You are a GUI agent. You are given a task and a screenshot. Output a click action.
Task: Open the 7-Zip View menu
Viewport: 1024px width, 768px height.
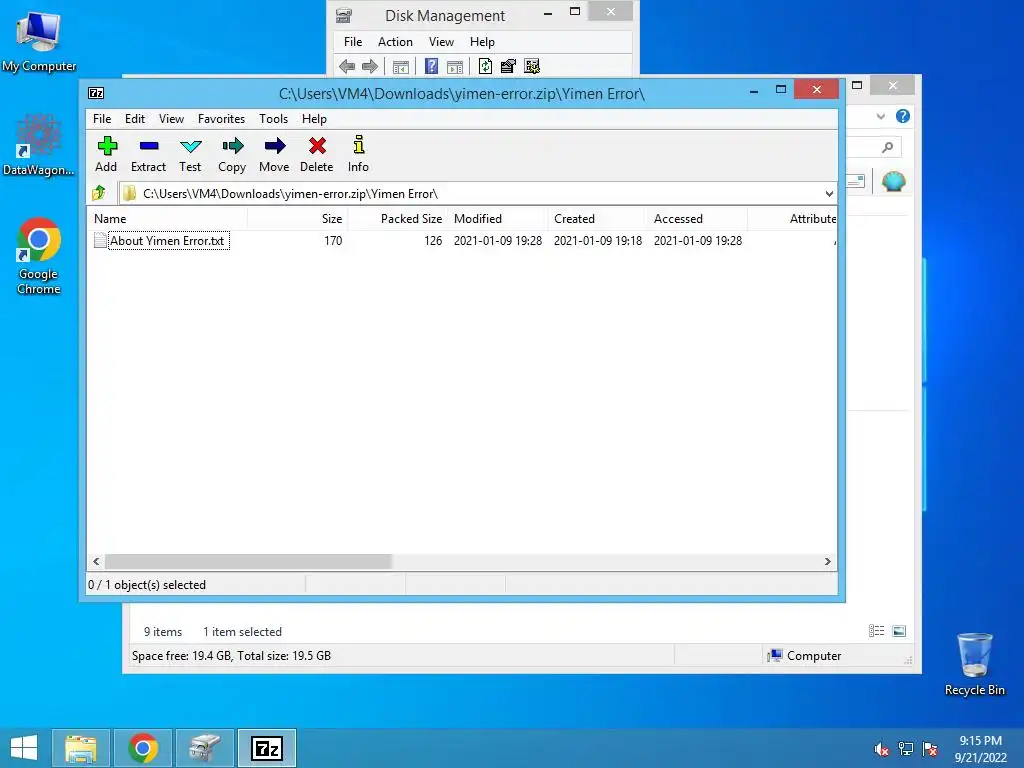[171, 119]
